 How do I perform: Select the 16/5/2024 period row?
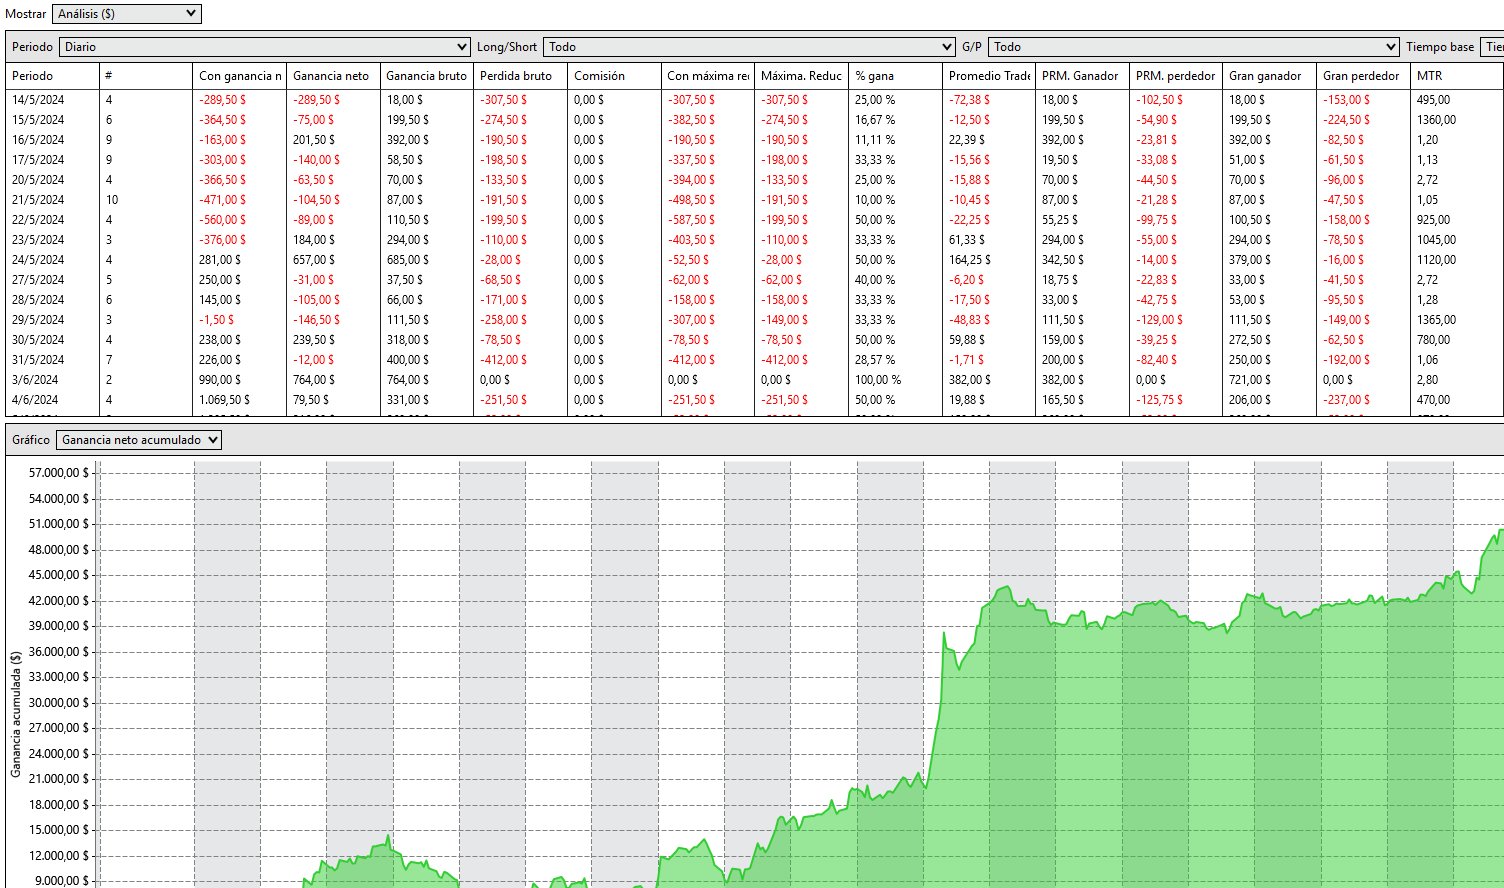[x=754, y=140]
